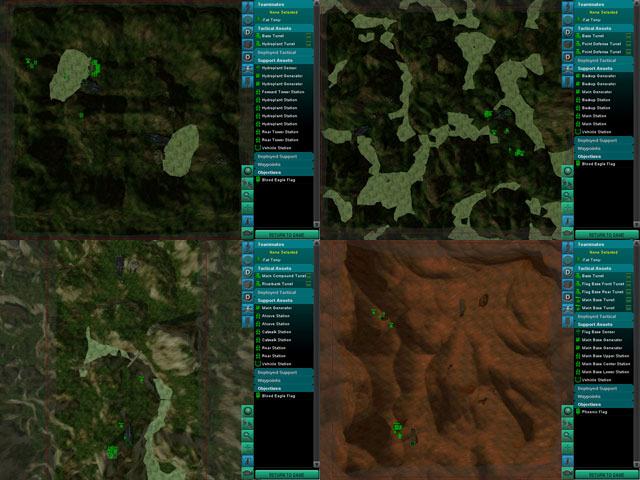Click Return To Game in Hydroplant panel
The height and width of the screenshot is (480, 640).
tap(287, 235)
